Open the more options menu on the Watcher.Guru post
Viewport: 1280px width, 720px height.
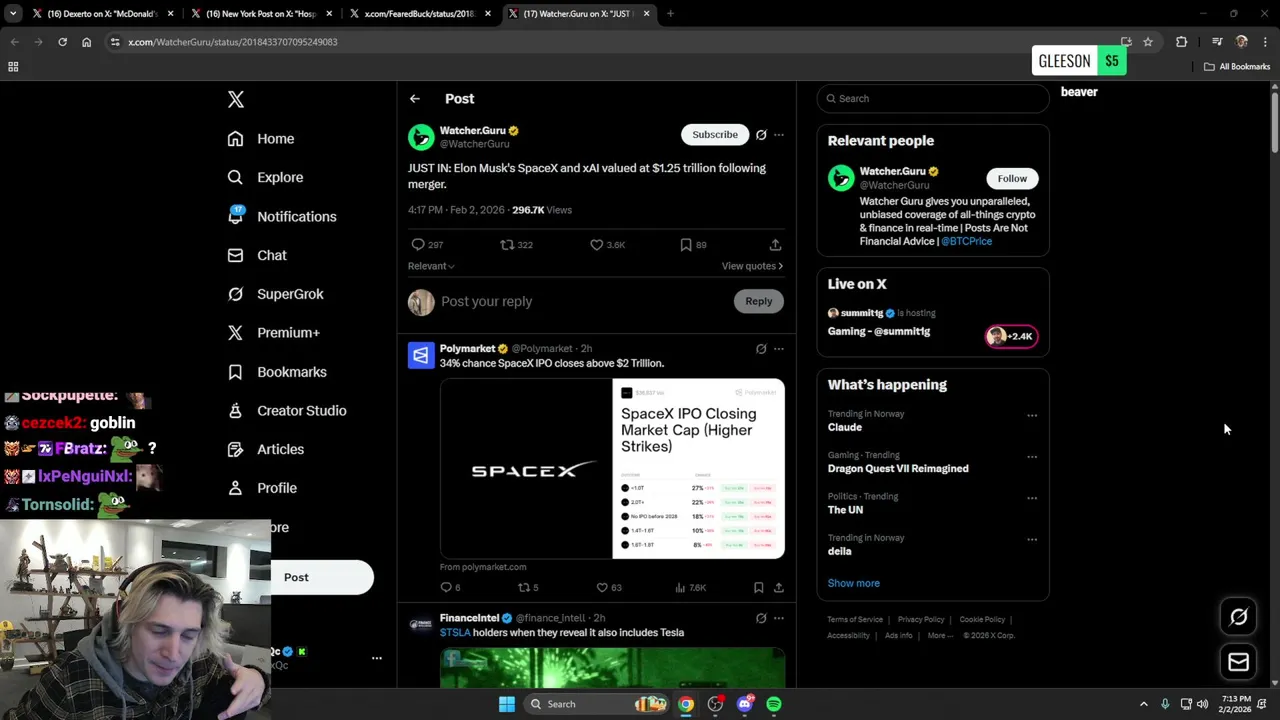[x=779, y=135]
